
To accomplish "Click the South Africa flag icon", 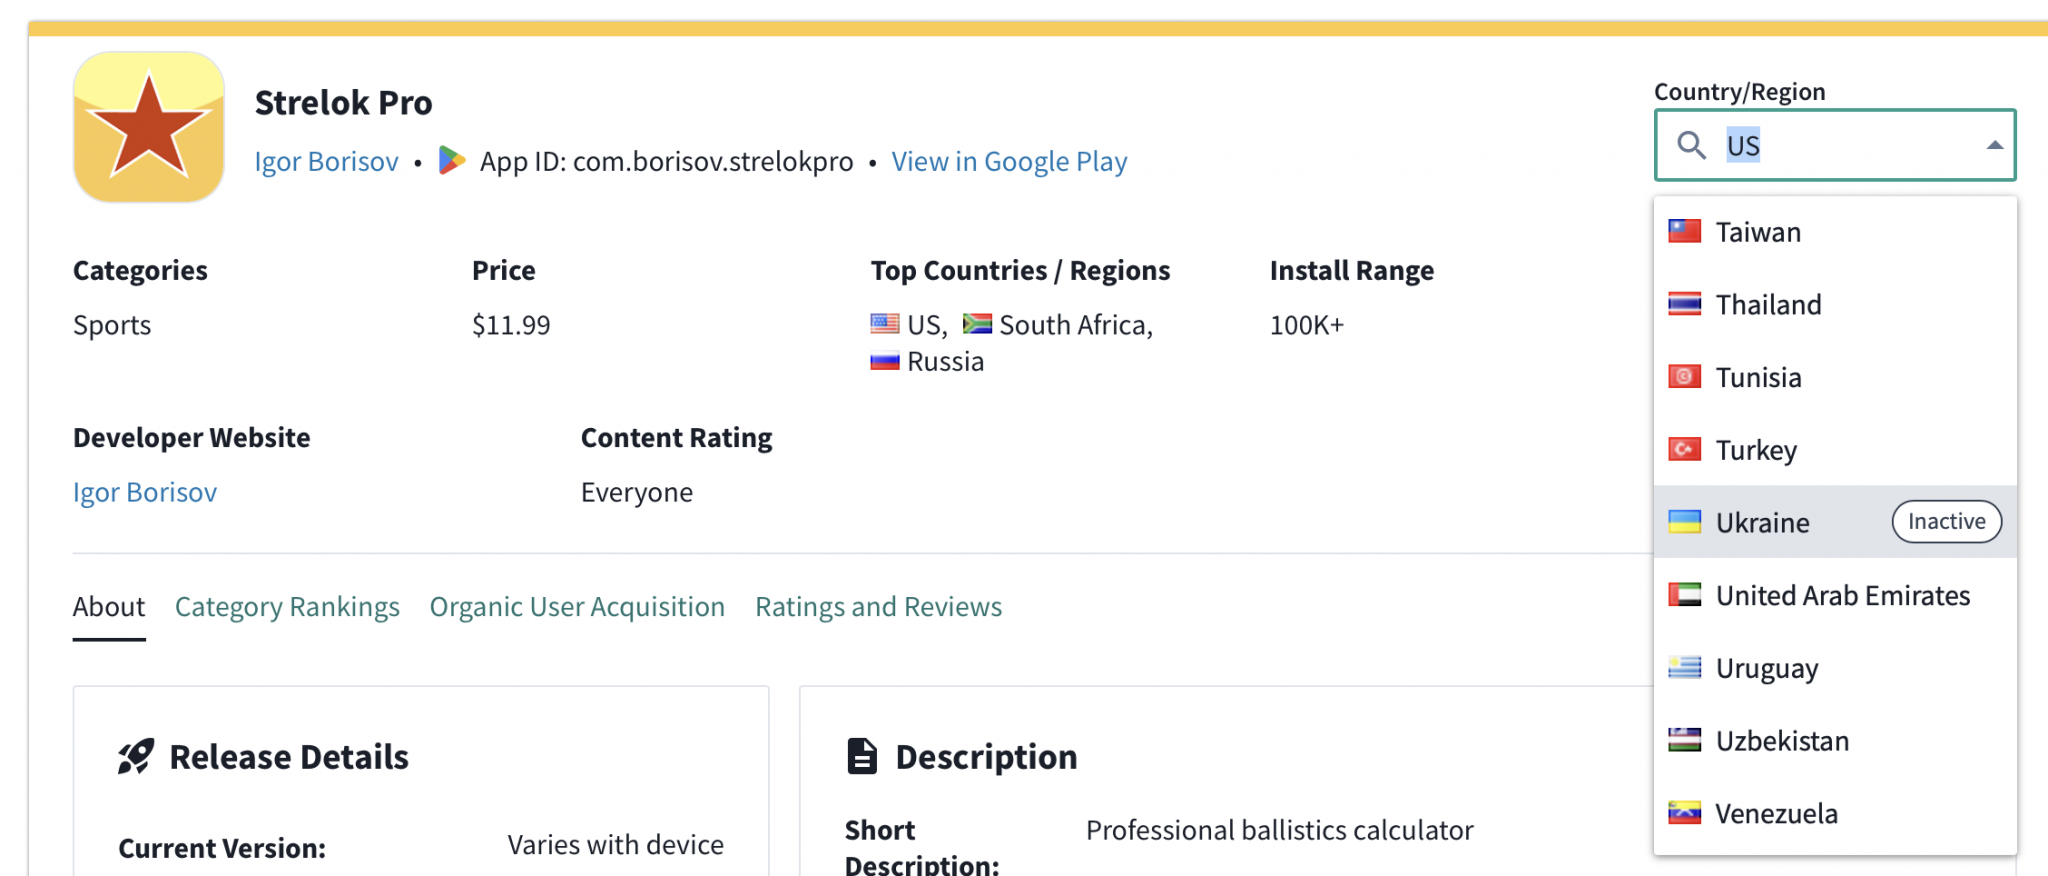I will point(977,324).
